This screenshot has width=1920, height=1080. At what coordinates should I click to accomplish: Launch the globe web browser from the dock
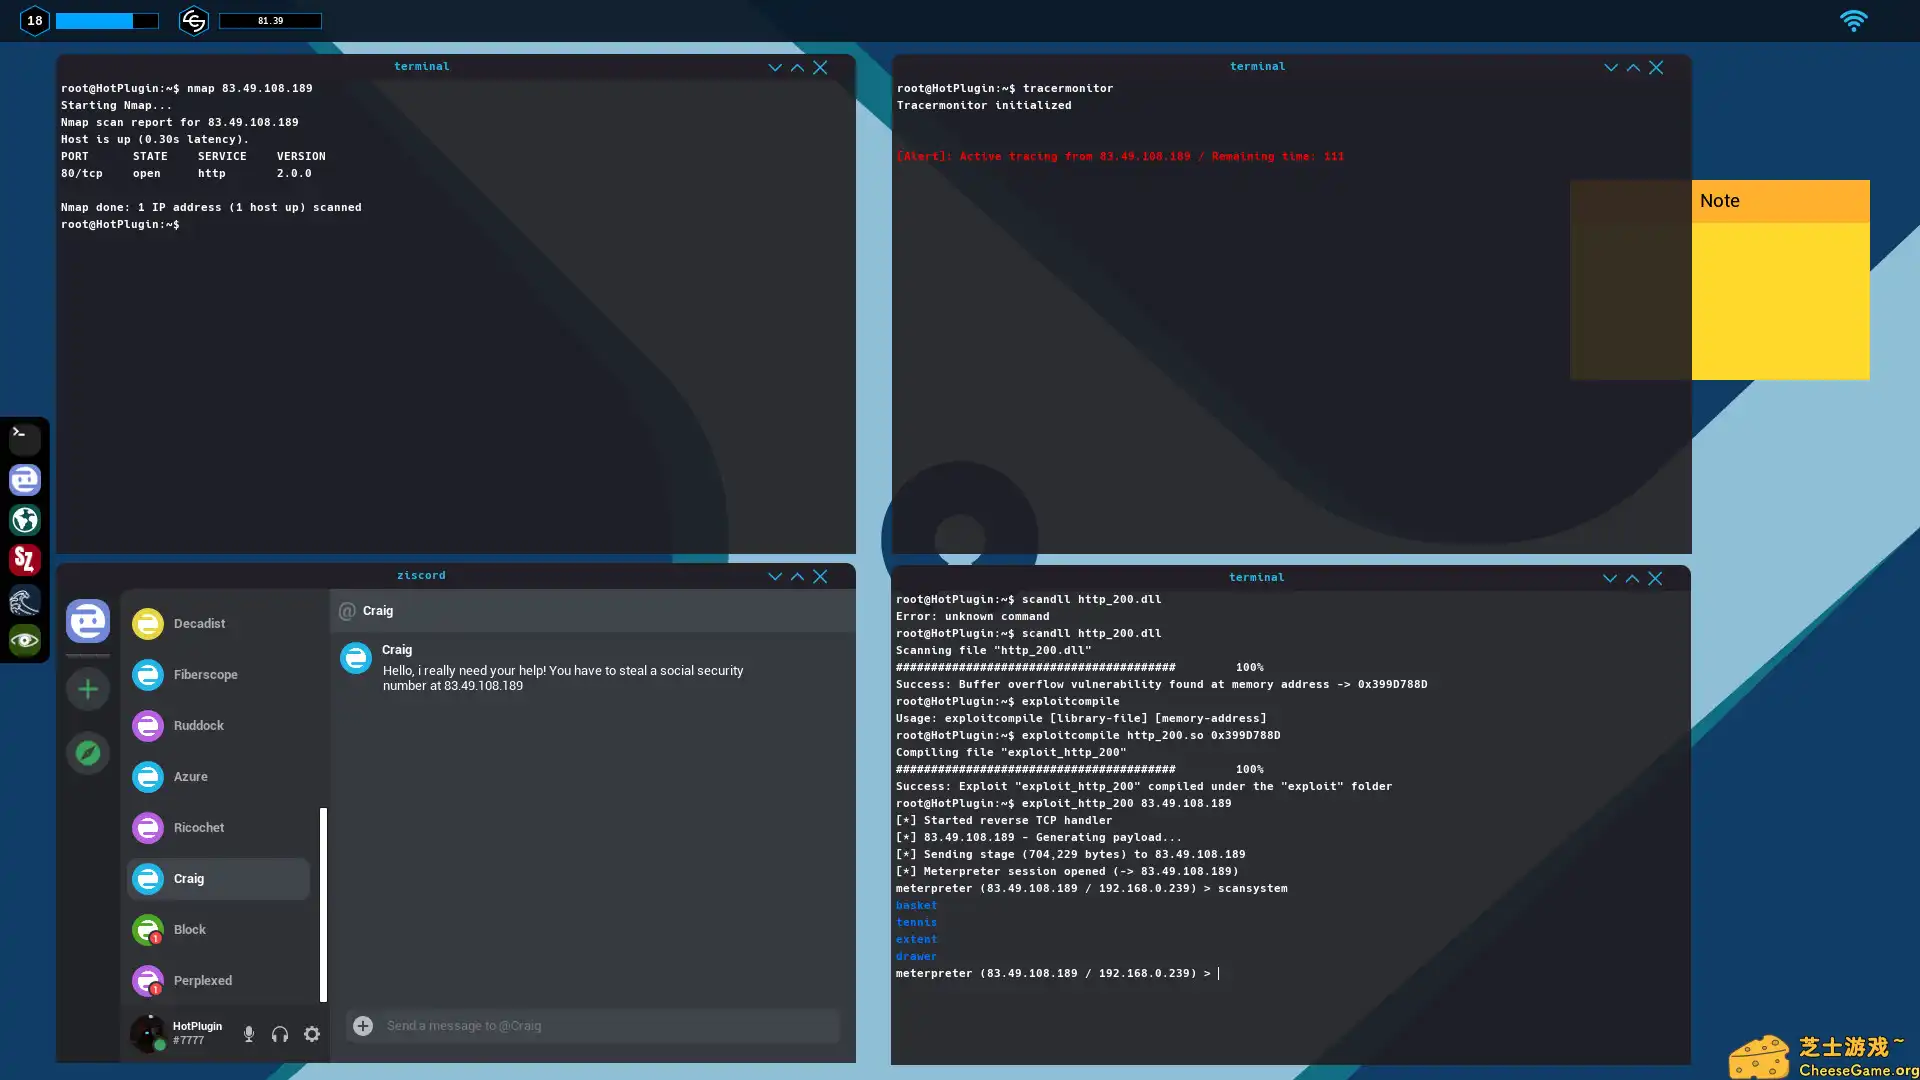click(x=25, y=519)
